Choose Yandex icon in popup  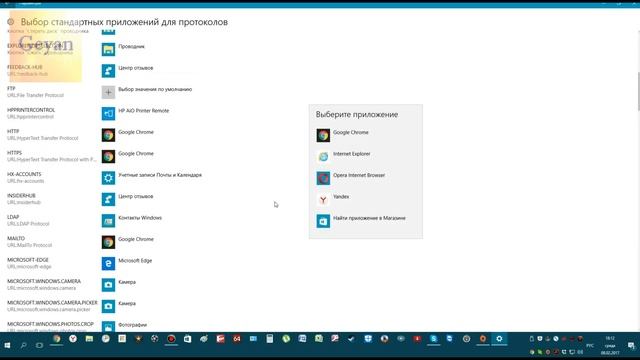tap(323, 200)
